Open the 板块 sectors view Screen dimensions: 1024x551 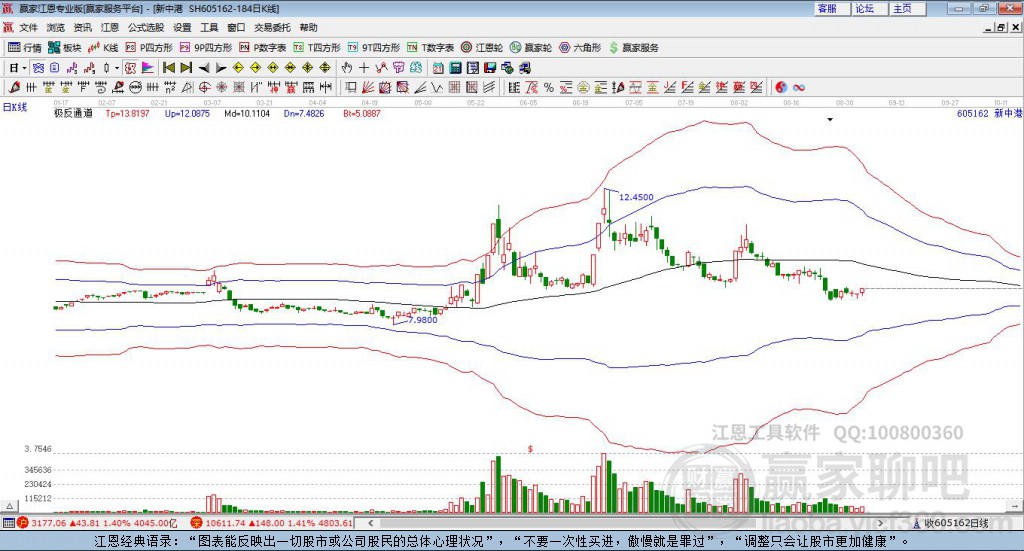[64, 48]
